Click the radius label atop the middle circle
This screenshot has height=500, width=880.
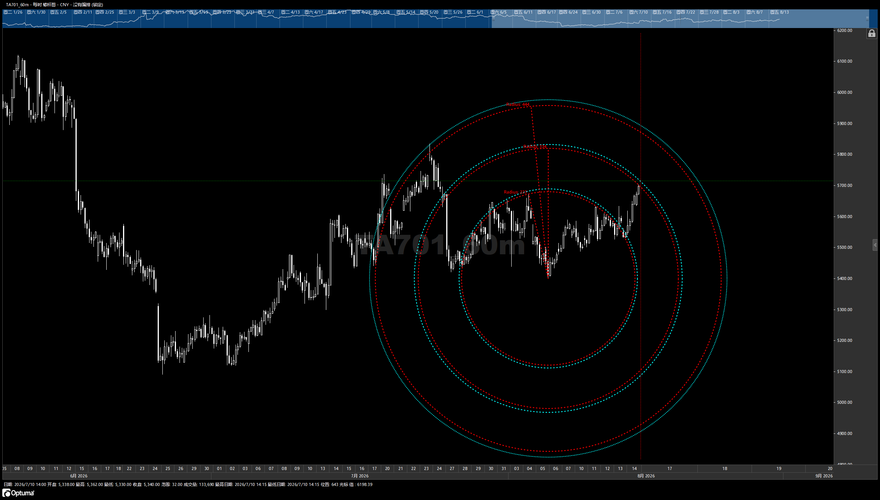click(535, 147)
